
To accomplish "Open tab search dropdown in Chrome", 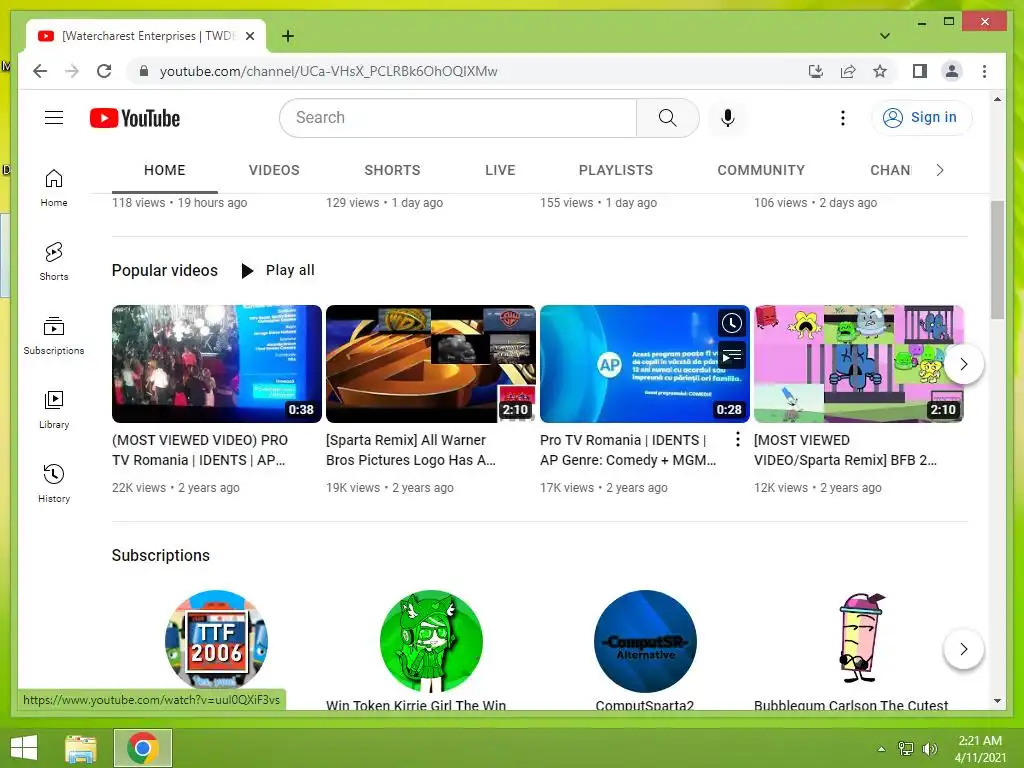I will pyautogui.click(x=885, y=36).
